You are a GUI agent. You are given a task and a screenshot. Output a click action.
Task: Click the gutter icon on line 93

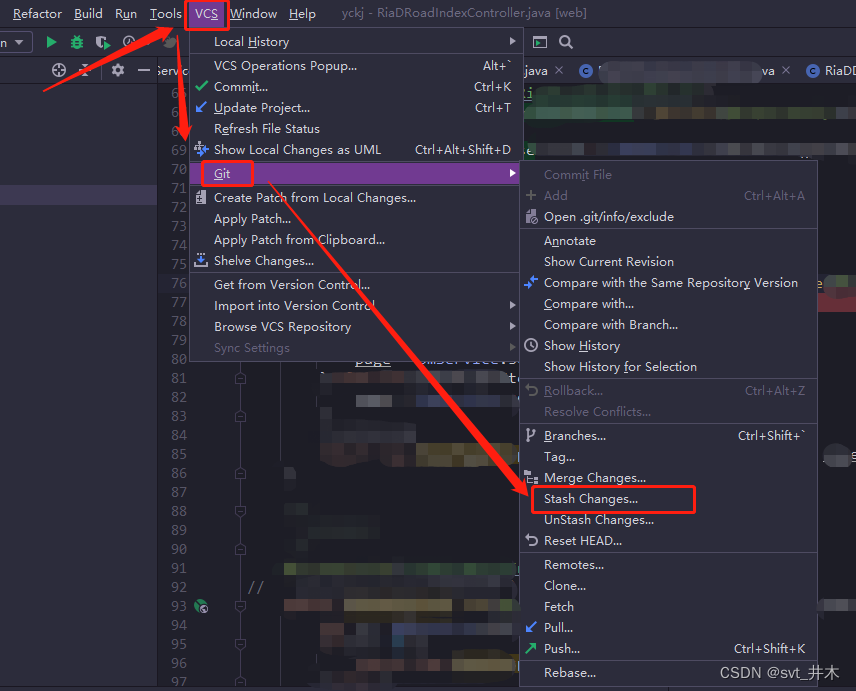(201, 606)
